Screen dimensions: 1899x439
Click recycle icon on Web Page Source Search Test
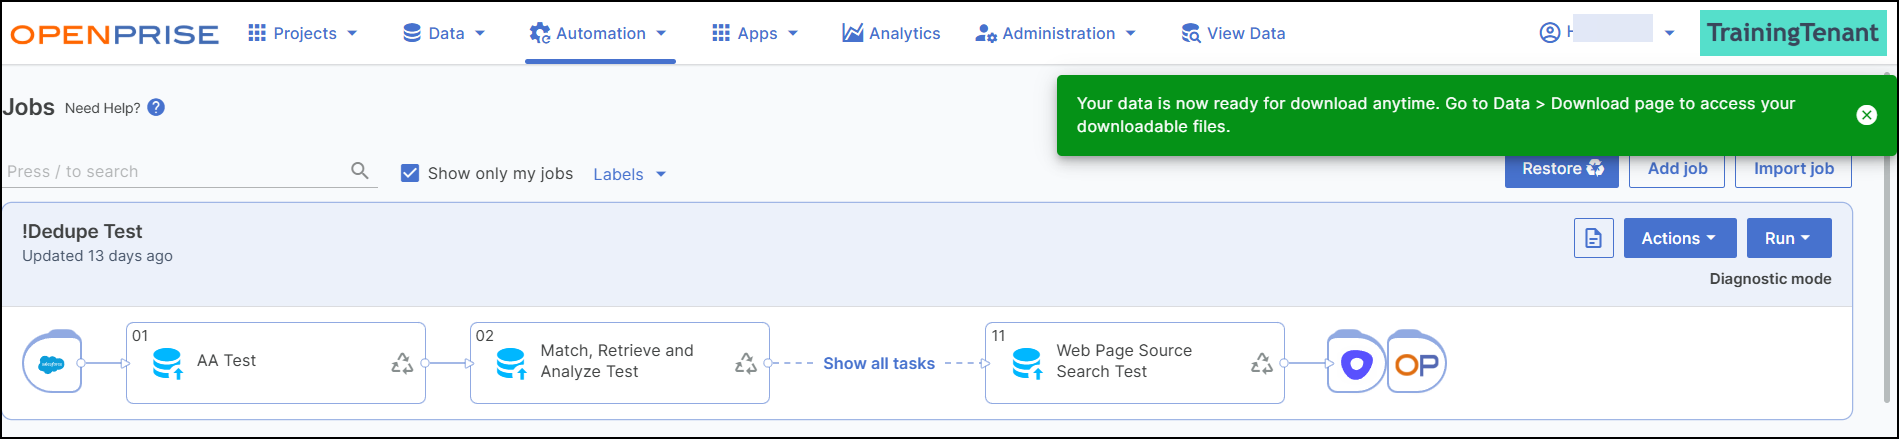1262,364
